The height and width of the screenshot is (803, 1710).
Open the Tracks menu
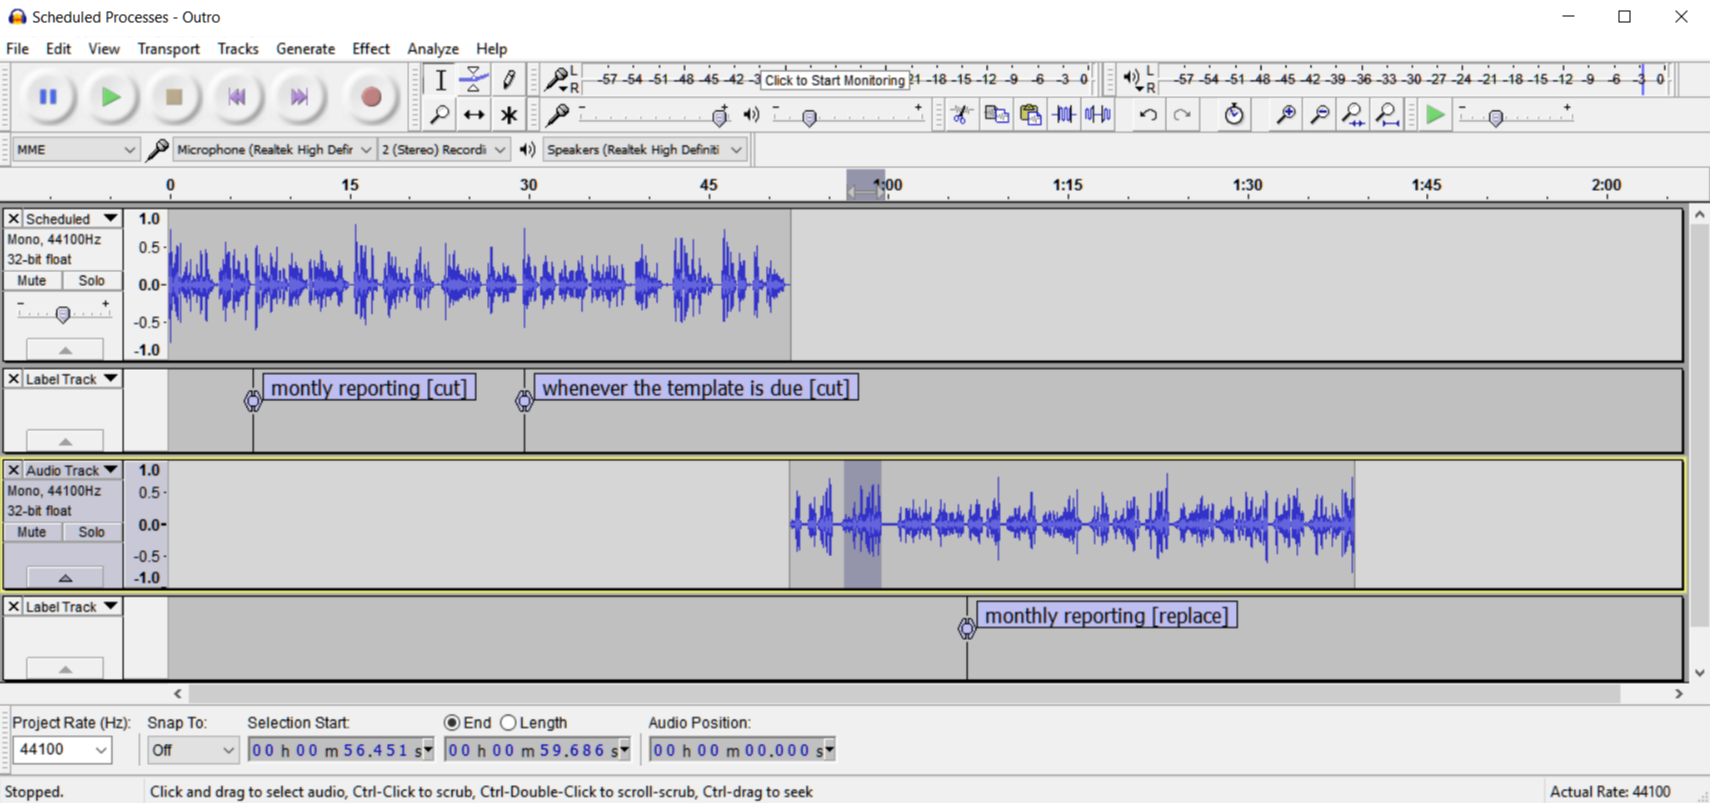pos(238,48)
